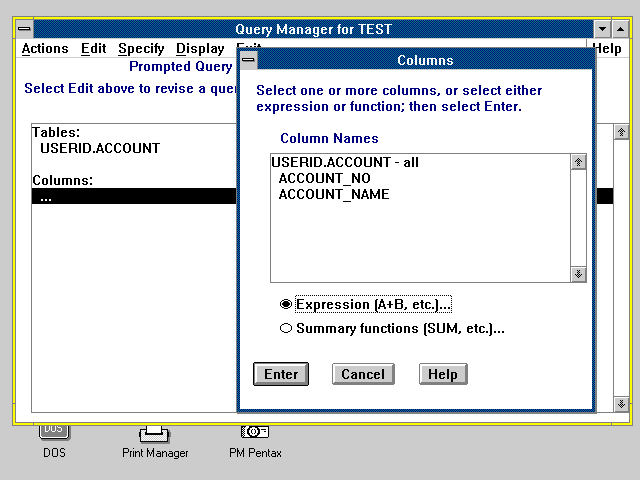This screenshot has width=640, height=480.
Task: Click the Help button in the dialog
Action: (443, 374)
